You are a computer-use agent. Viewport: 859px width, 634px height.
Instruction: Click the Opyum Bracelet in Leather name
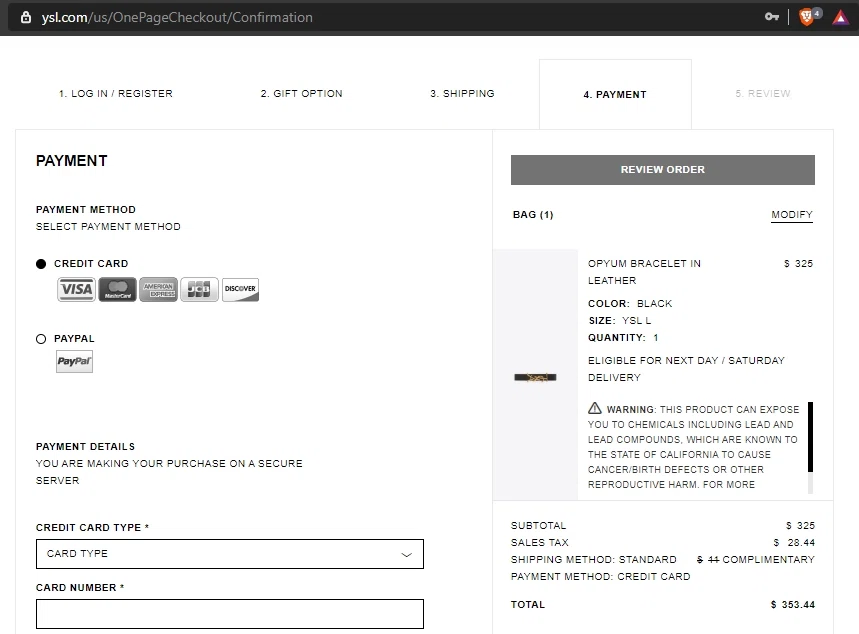point(644,272)
